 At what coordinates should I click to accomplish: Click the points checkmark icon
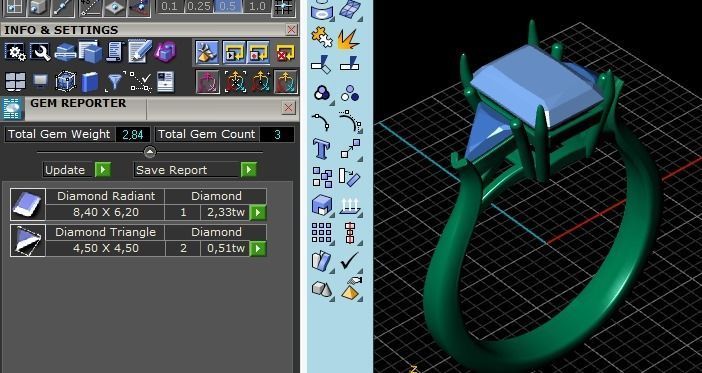pos(141,81)
